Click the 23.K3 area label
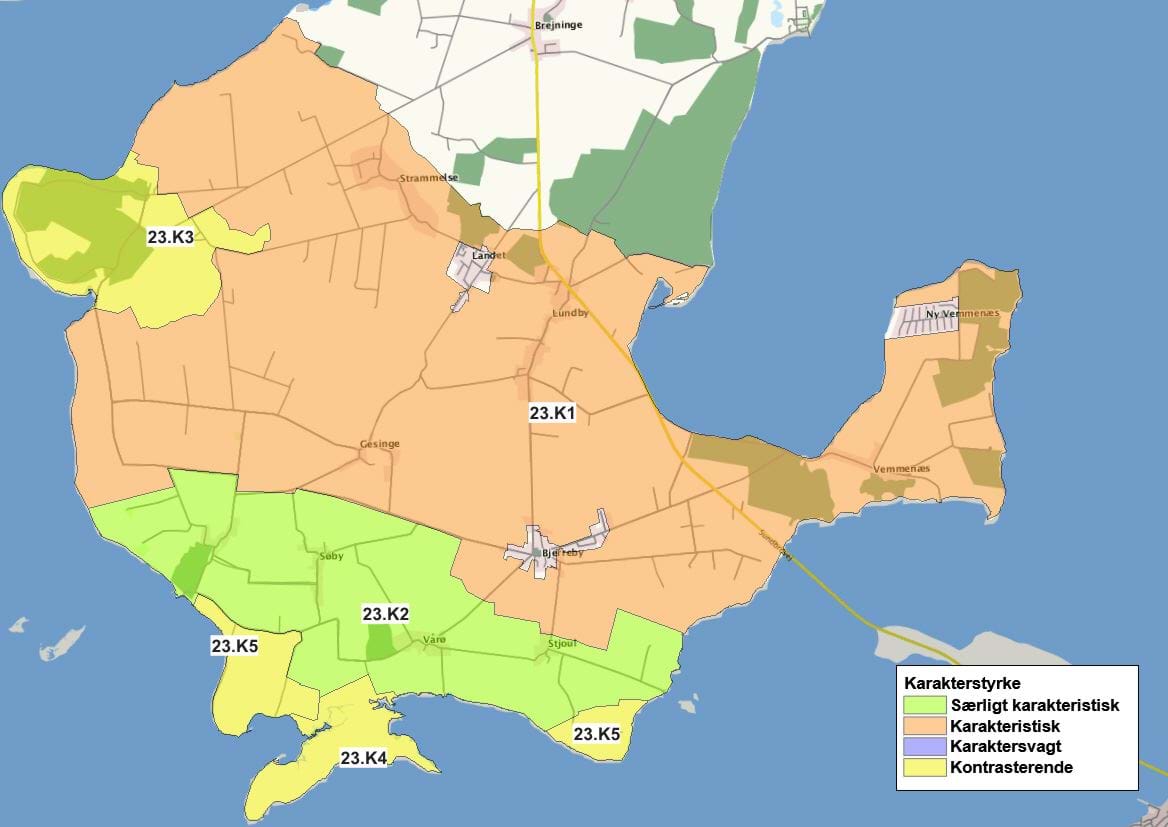 click(x=170, y=237)
